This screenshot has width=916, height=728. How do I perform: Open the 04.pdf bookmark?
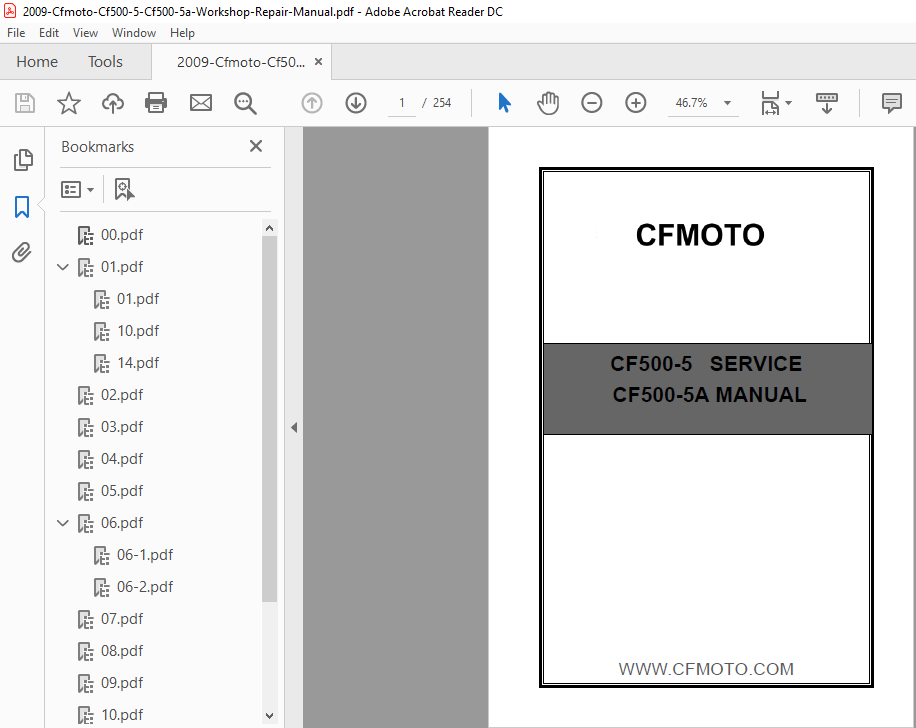click(x=122, y=459)
